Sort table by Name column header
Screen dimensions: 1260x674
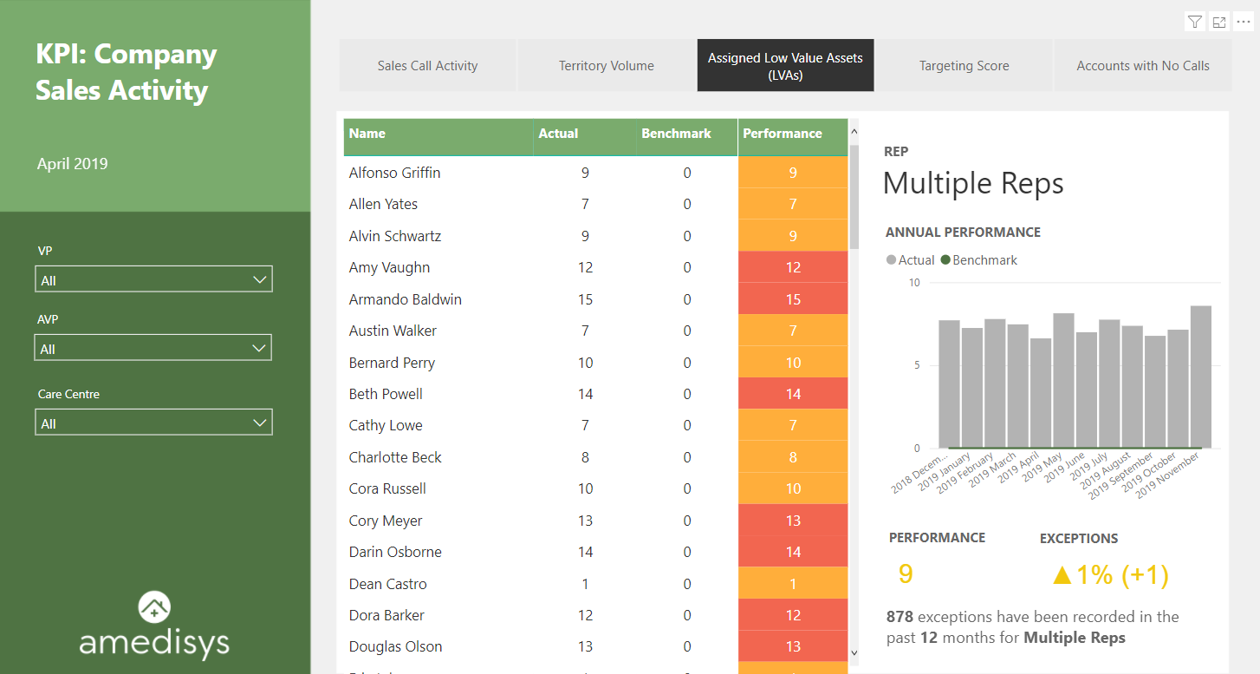tap(367, 134)
